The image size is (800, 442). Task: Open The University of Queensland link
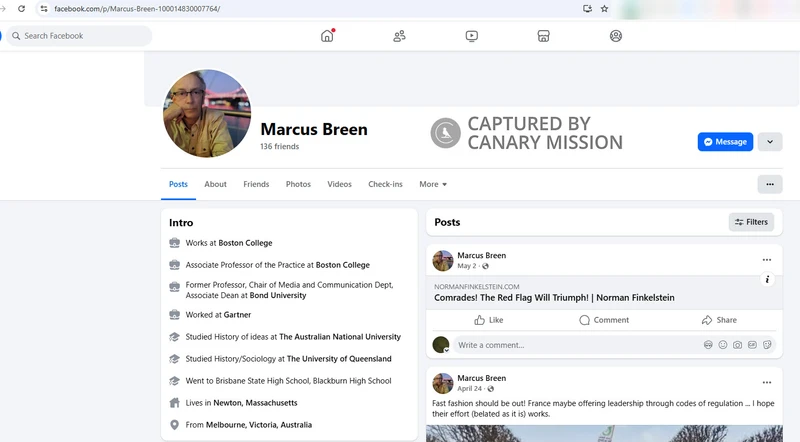[339, 359]
